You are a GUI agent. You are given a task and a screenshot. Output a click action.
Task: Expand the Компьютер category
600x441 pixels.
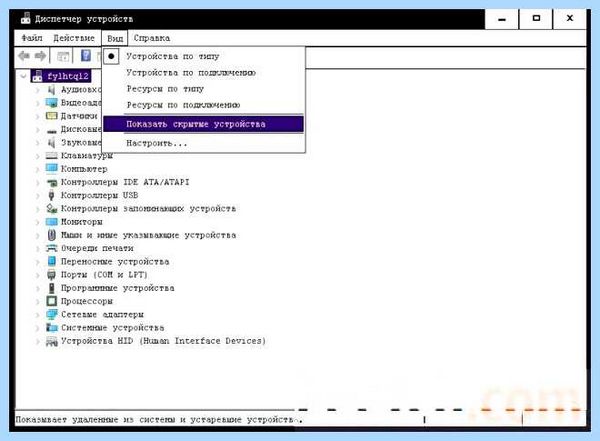(x=38, y=169)
